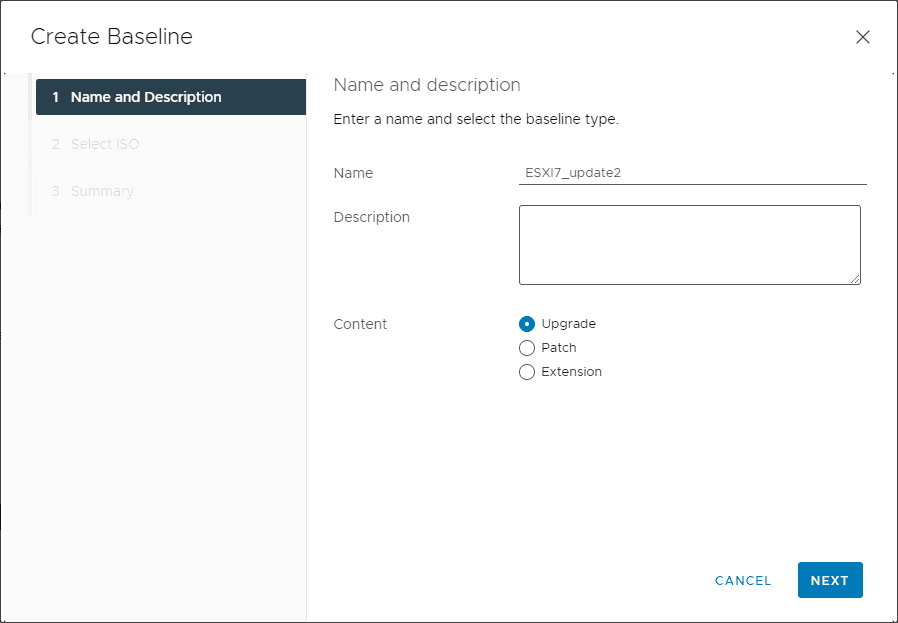Viewport: 898px width, 623px height.
Task: Click the Create Baseline dialog title
Action: [111, 37]
